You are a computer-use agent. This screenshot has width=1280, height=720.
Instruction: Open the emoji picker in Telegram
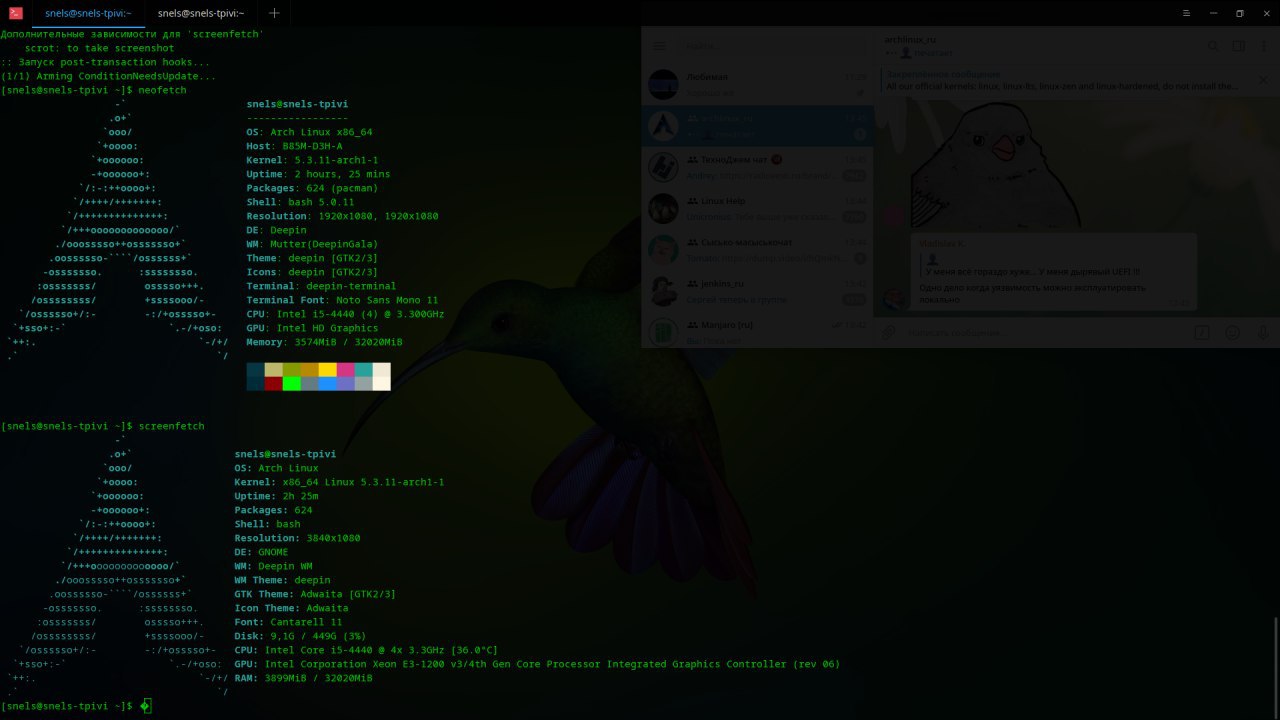[x=1232, y=333]
